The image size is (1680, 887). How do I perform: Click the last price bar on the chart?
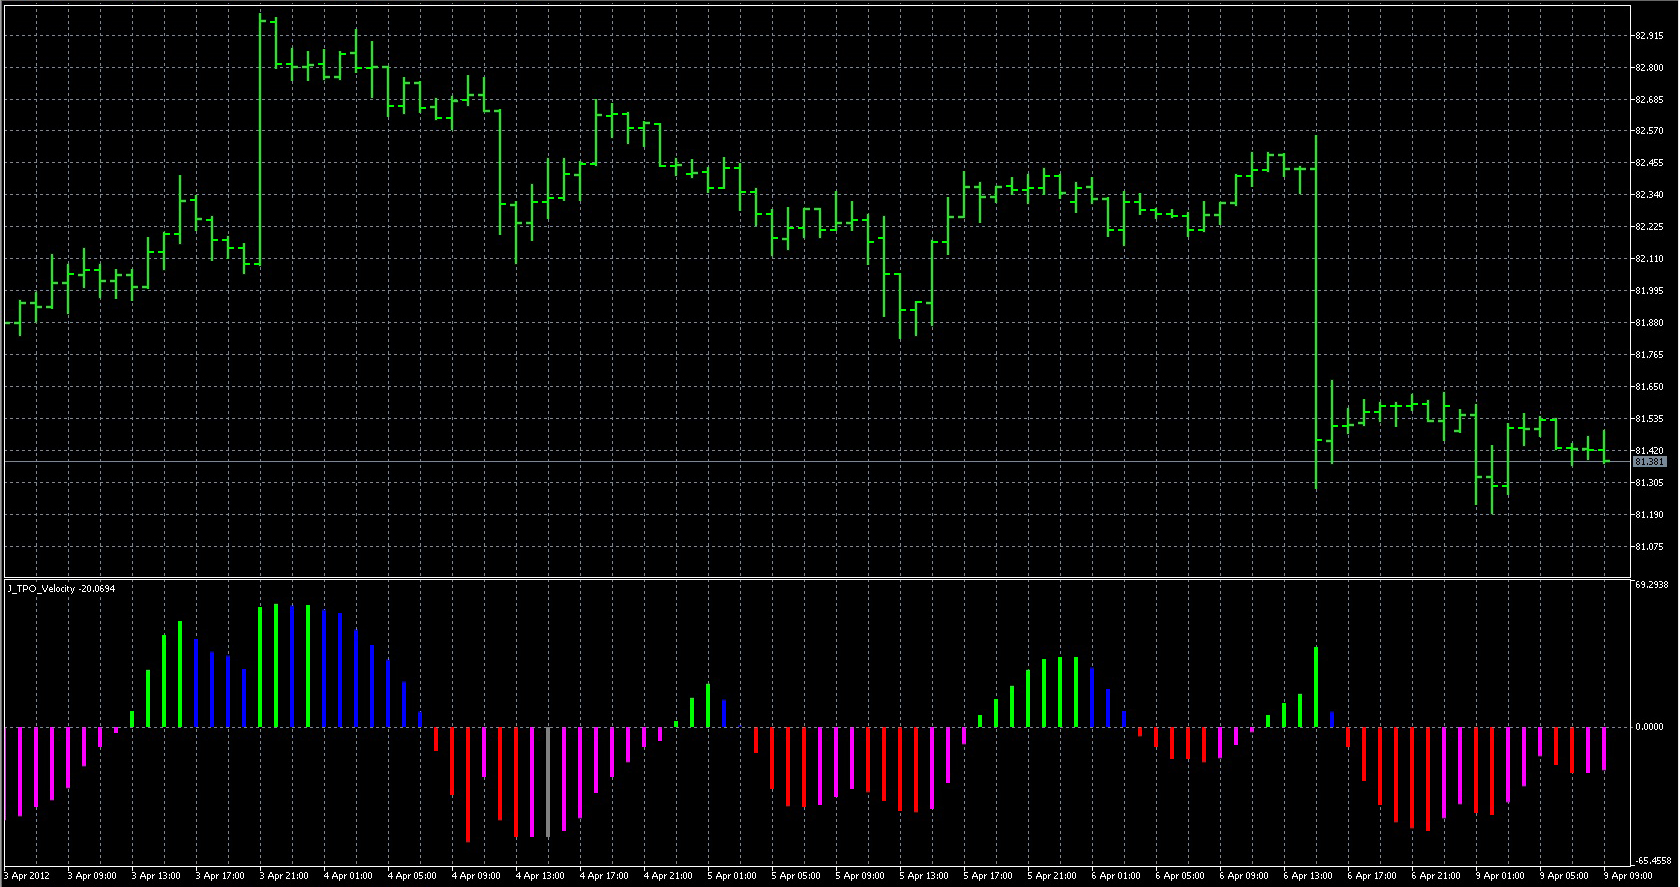pyautogui.click(x=1604, y=448)
